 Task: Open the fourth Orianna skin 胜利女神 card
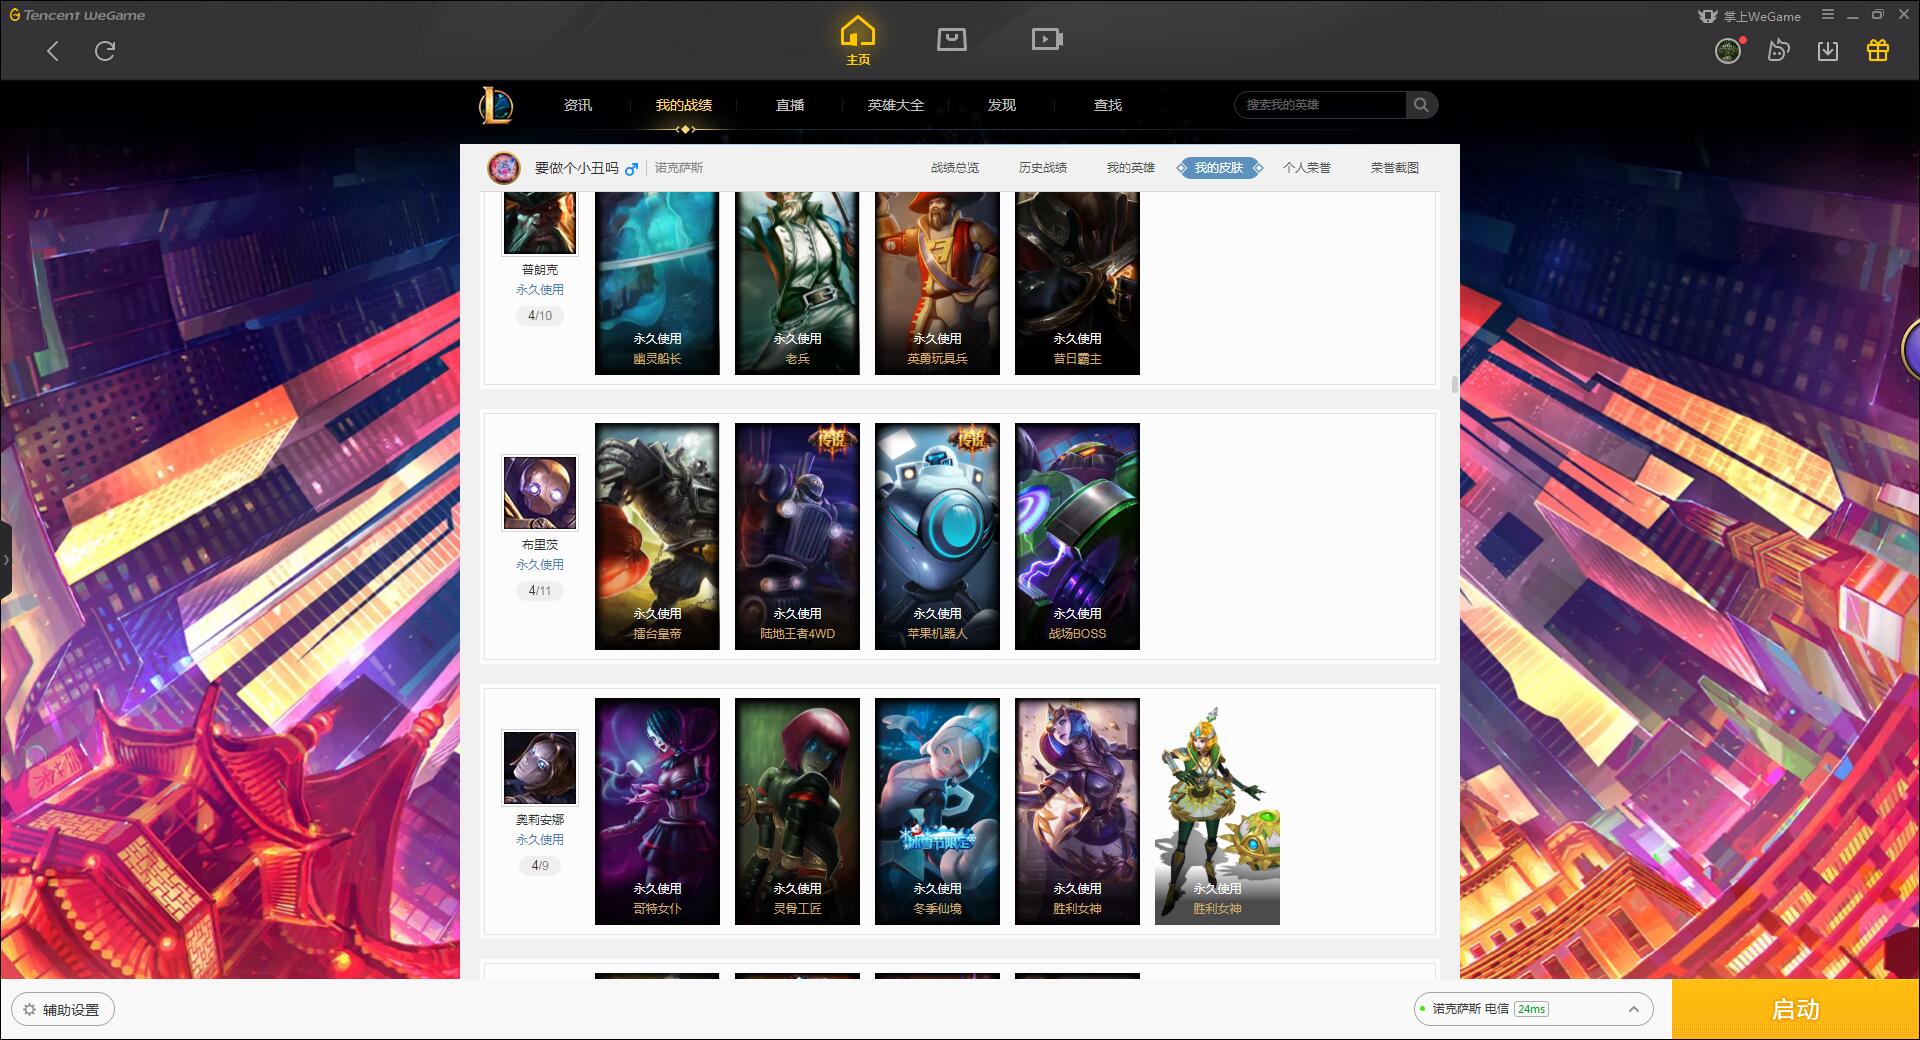pyautogui.click(x=1077, y=811)
